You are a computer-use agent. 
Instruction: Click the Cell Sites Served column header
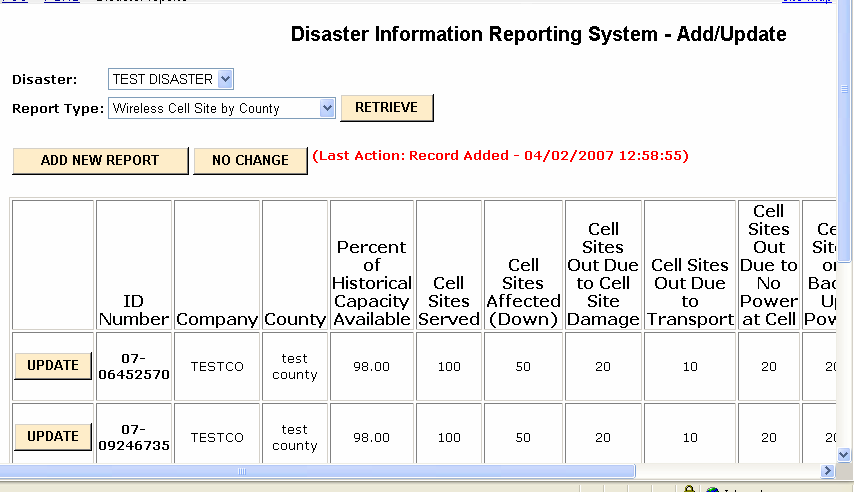point(449,301)
